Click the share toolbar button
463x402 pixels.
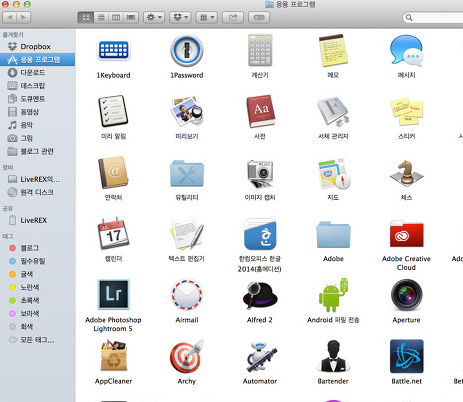[233, 17]
